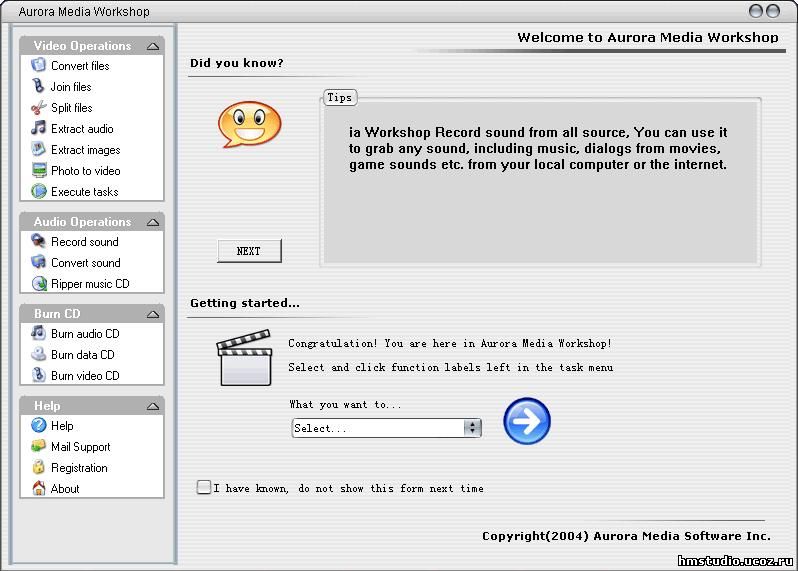
Task: Click the Convert sound icon
Action: [39, 262]
